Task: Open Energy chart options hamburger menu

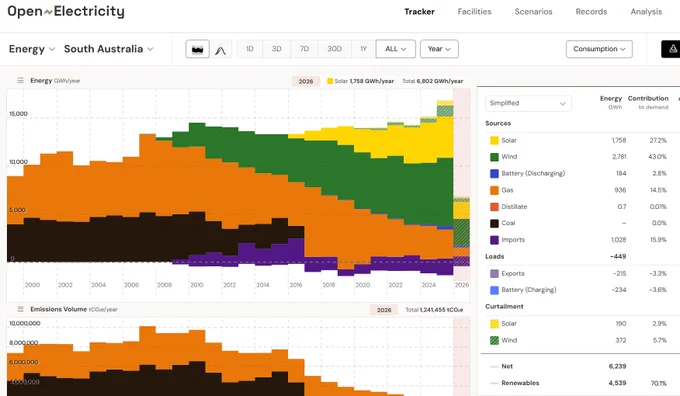Action: pyautogui.click(x=20, y=80)
